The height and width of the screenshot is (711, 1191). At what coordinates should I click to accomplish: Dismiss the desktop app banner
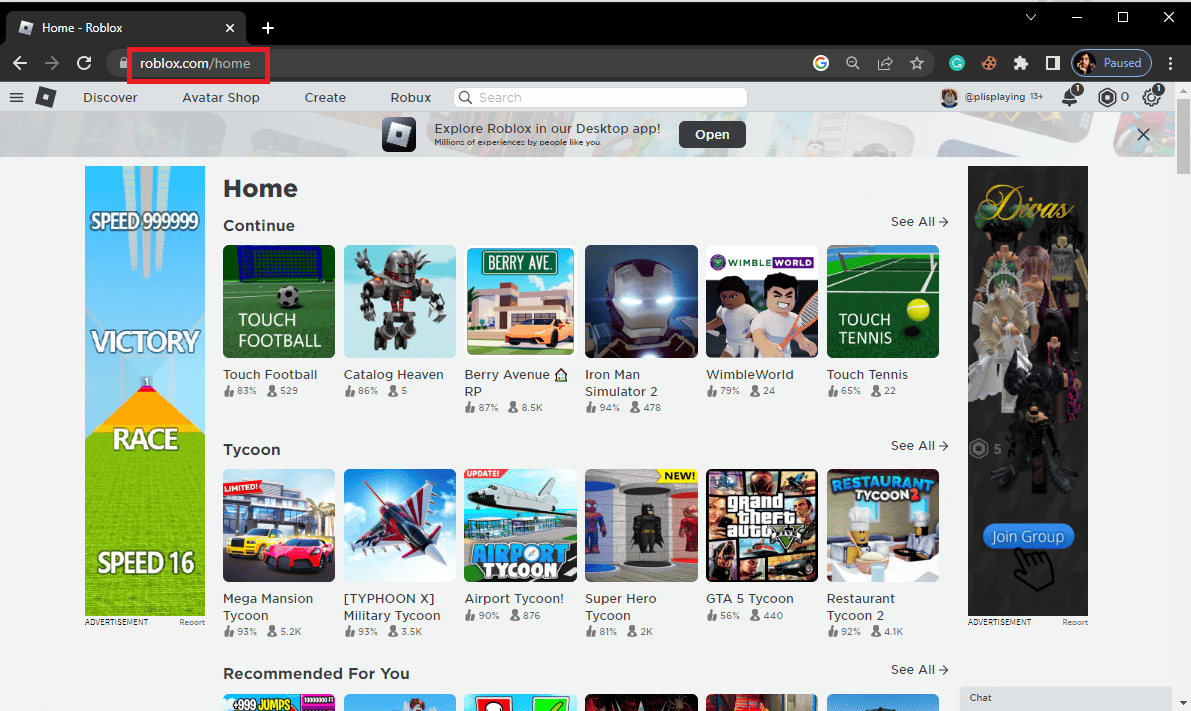pos(1143,134)
